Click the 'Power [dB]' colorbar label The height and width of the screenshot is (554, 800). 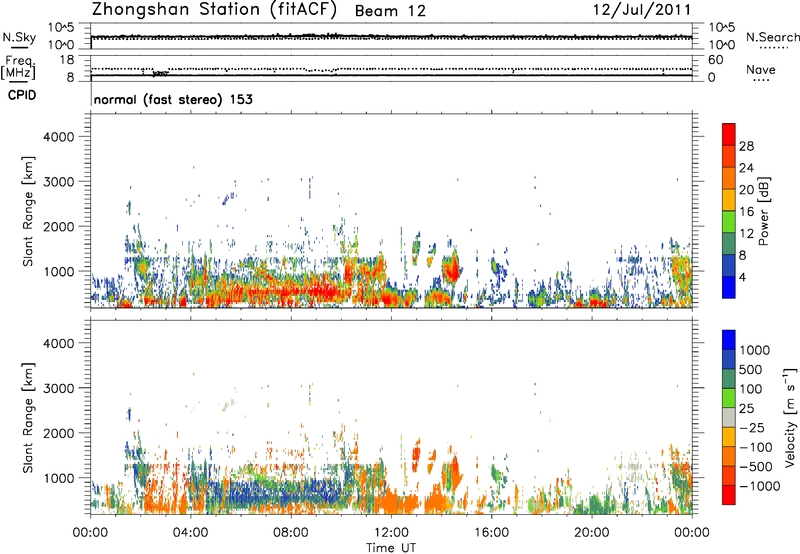tap(763, 211)
